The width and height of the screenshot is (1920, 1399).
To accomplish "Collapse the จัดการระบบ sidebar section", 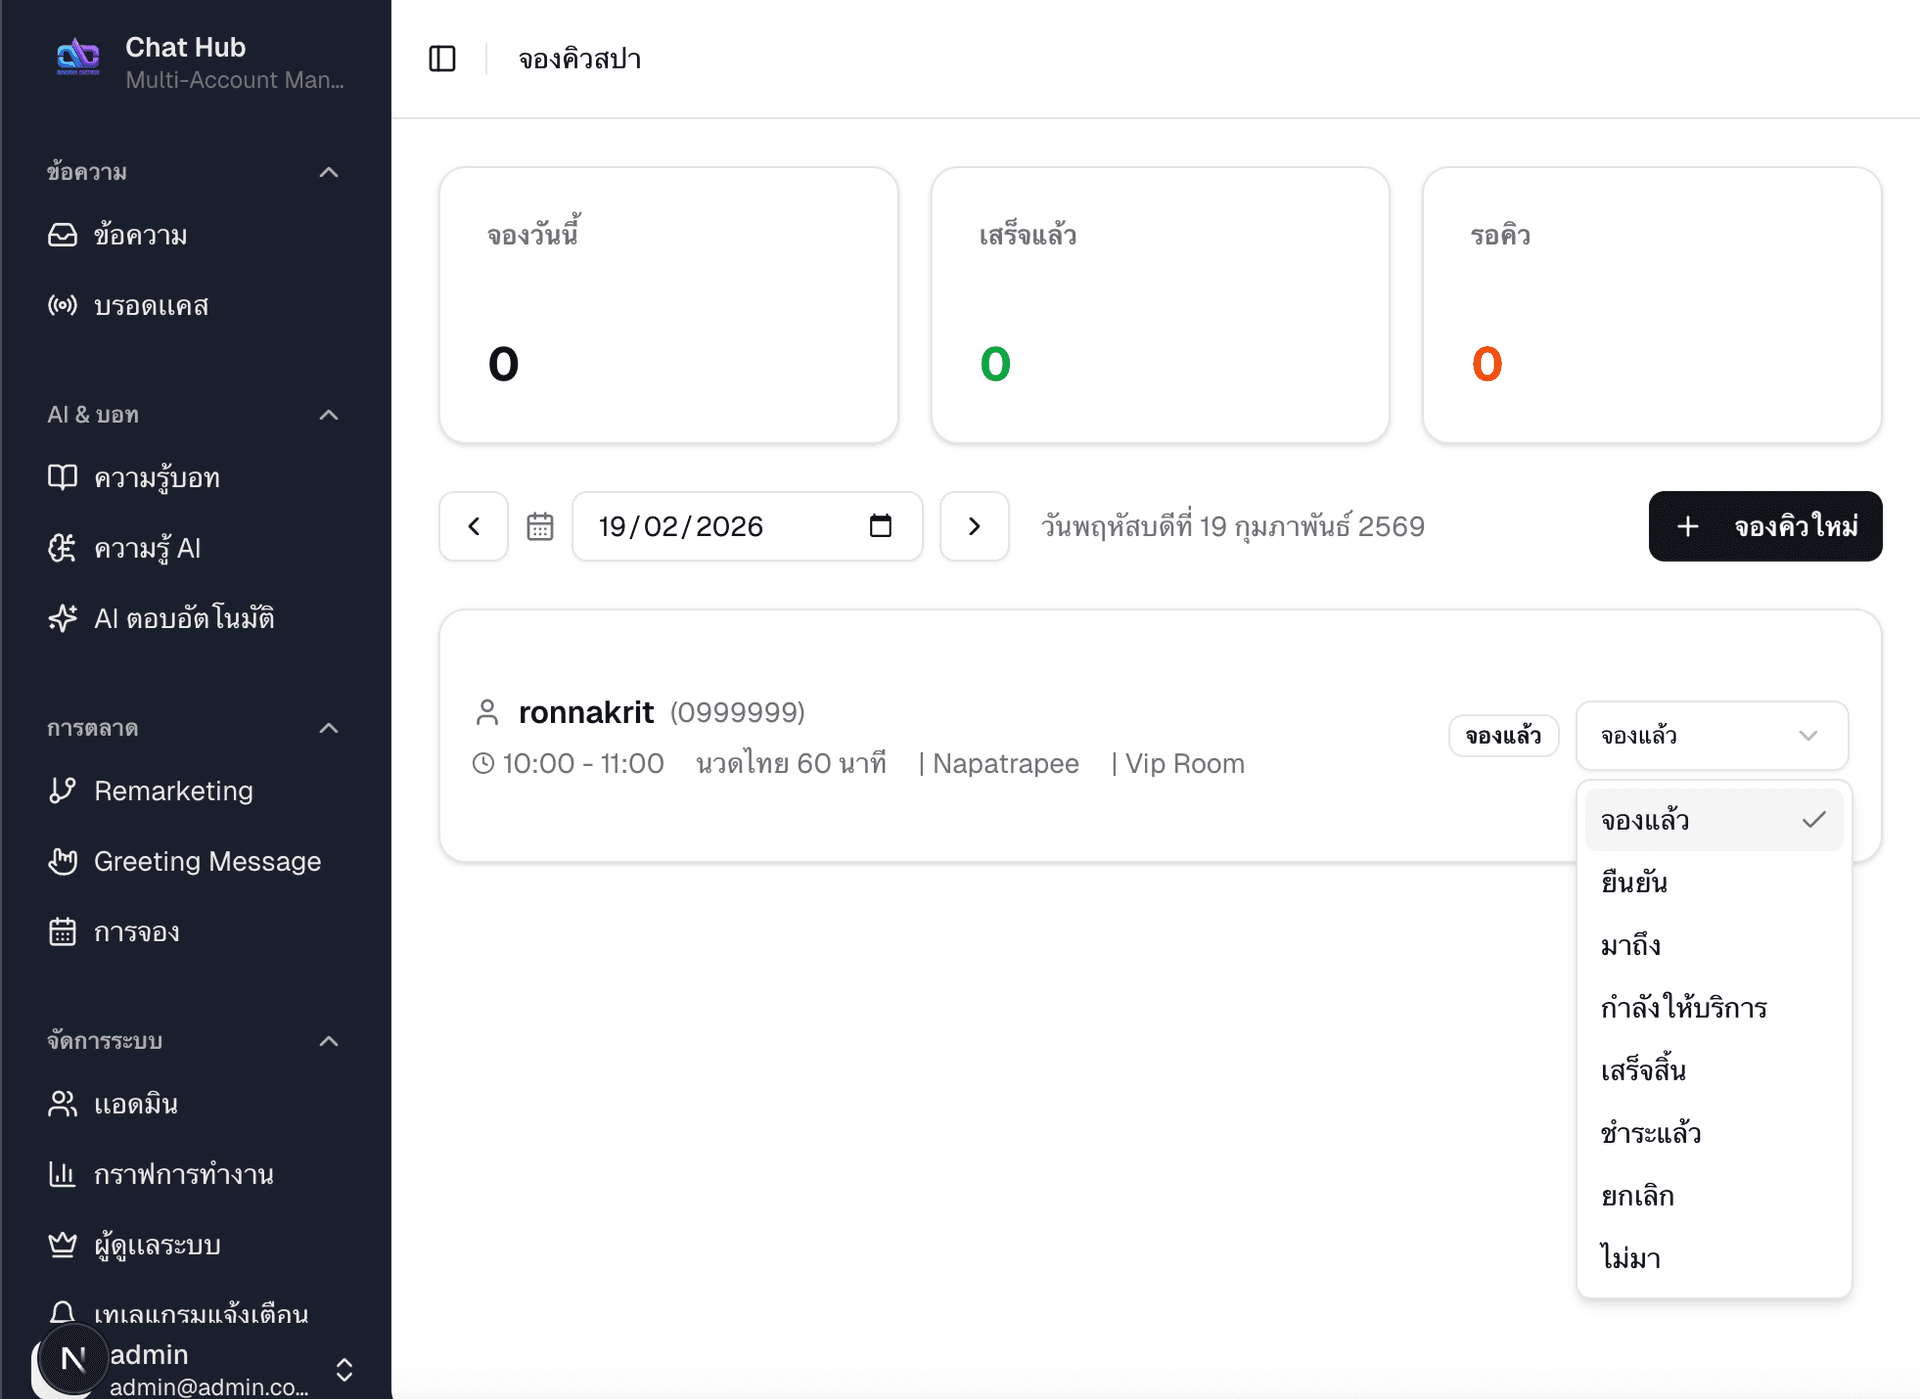I will 328,1041.
